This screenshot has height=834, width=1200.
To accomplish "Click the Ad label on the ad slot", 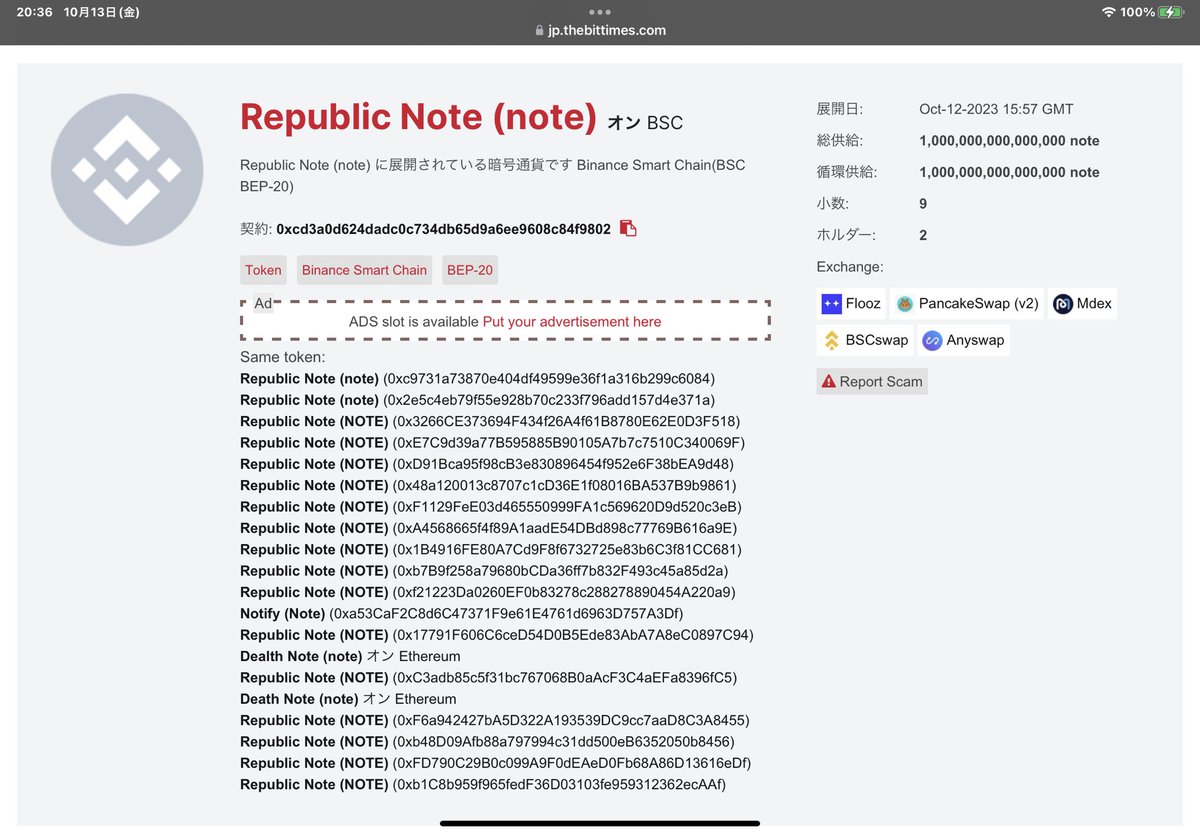I will pyautogui.click(x=263, y=303).
